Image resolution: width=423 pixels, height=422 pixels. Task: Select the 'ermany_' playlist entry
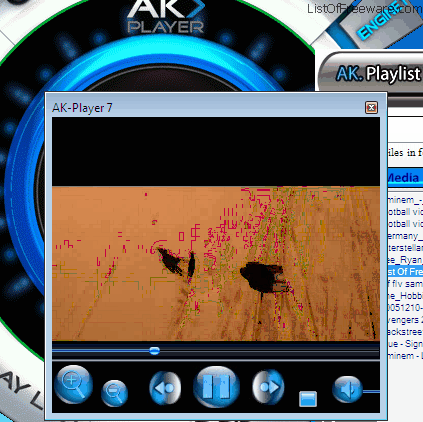[x=405, y=236]
